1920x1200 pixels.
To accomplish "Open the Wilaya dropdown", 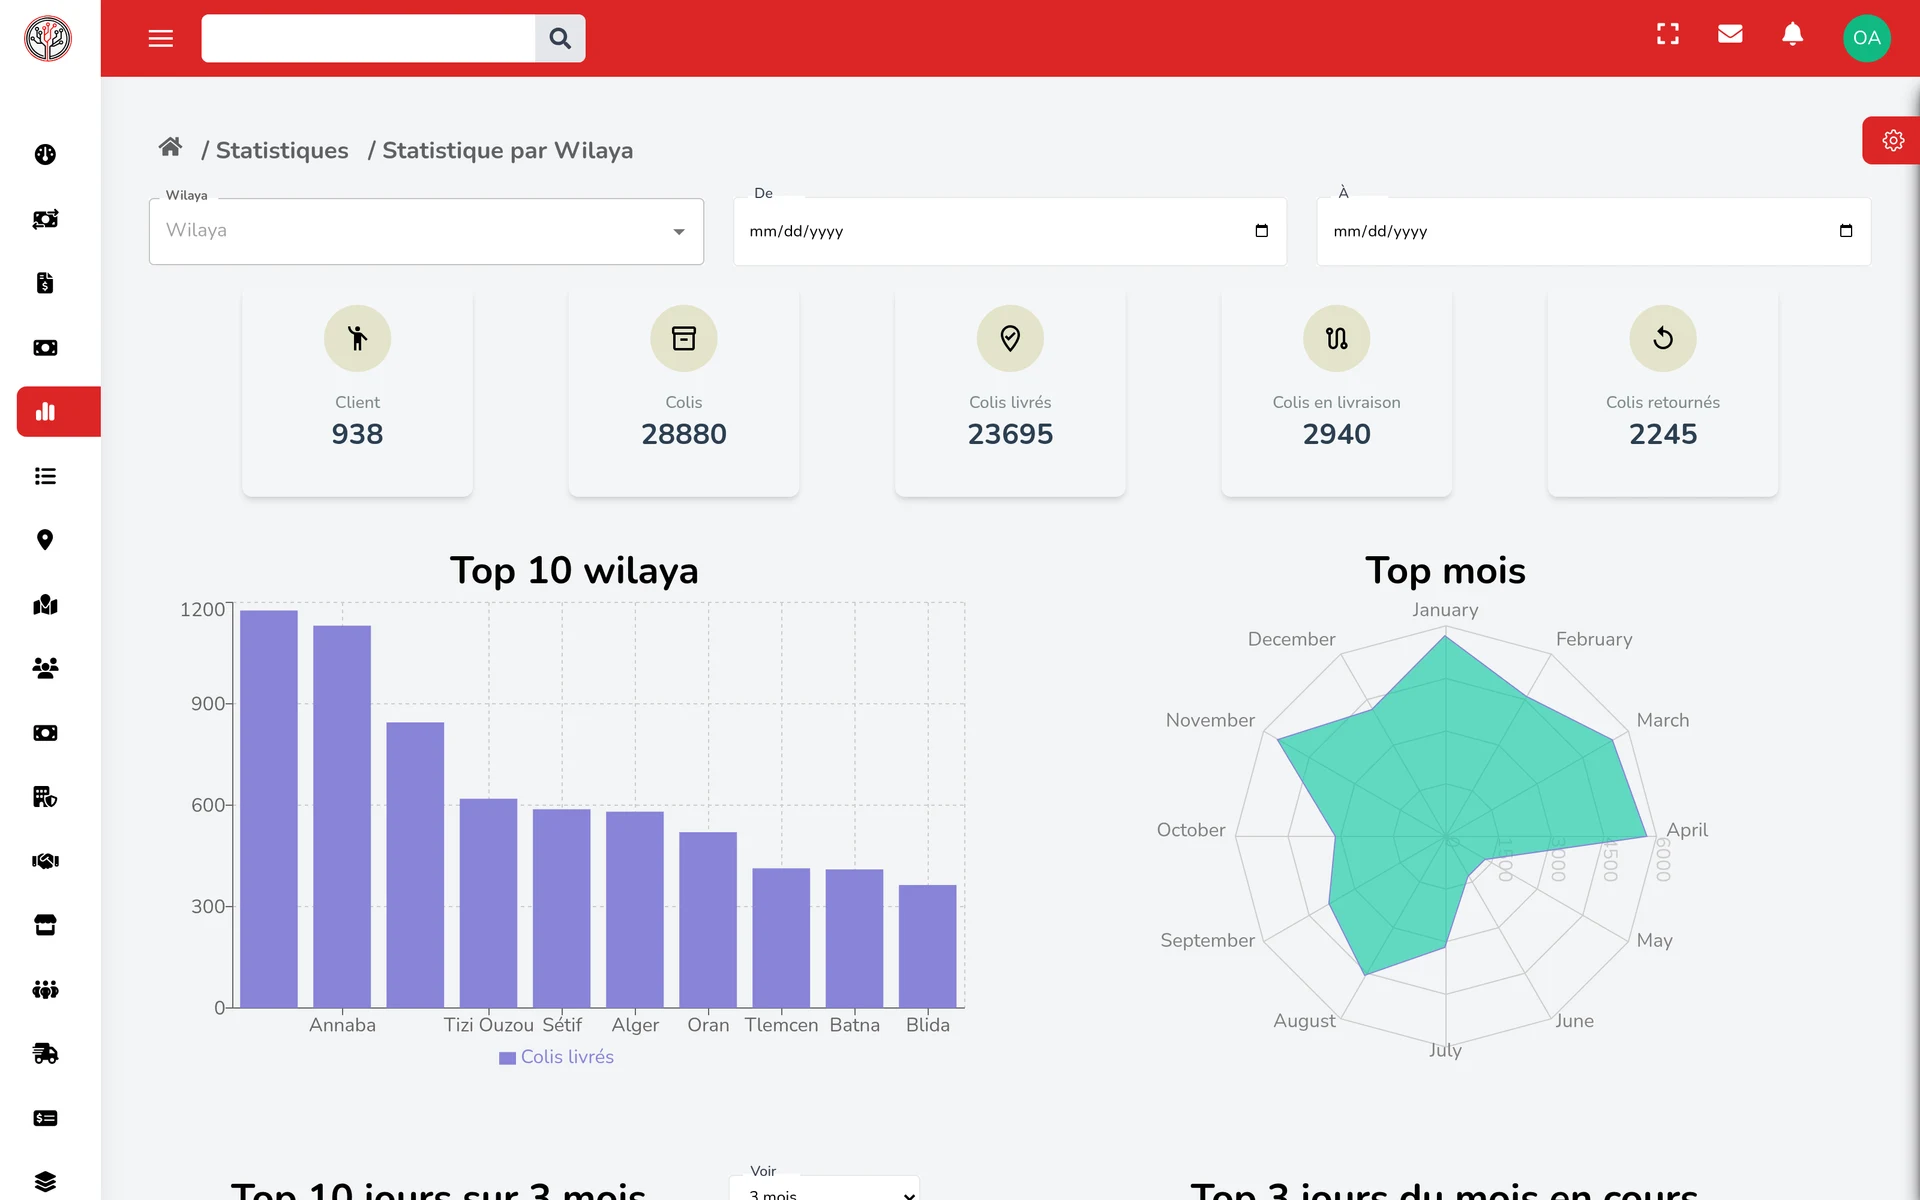I will (x=426, y=231).
